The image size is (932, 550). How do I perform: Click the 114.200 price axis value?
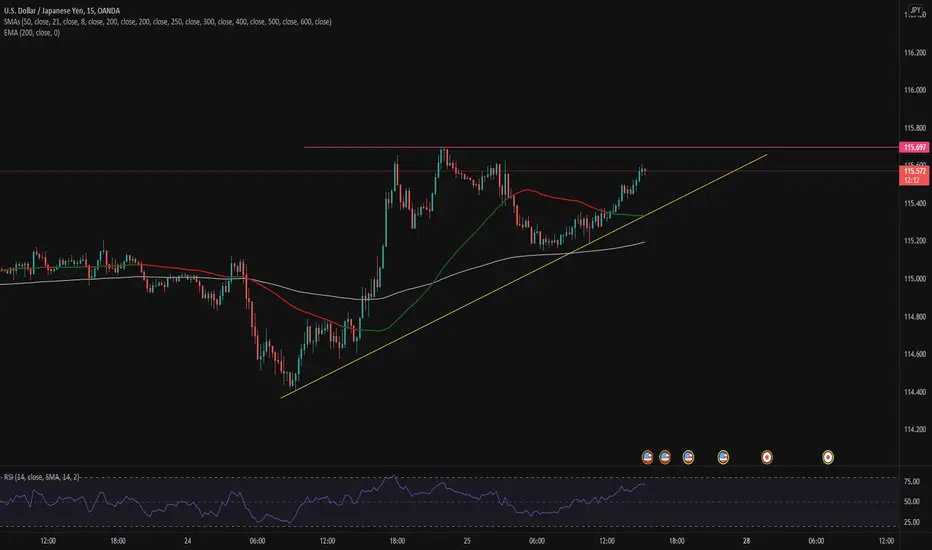(x=915, y=429)
